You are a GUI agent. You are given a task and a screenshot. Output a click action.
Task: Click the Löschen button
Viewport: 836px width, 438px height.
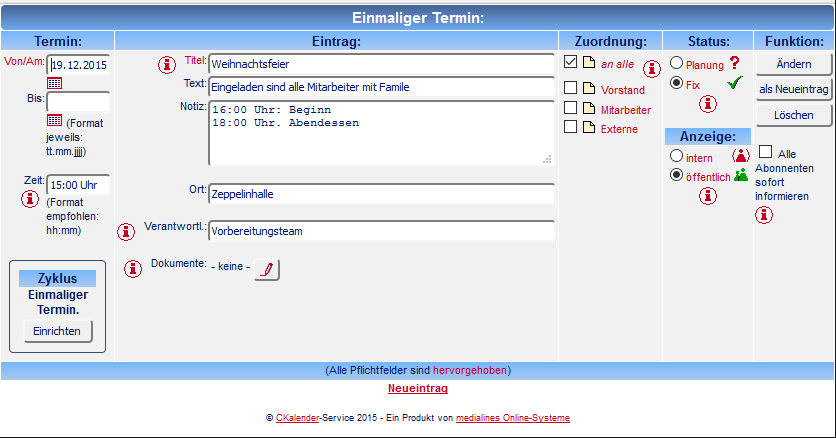pos(794,115)
